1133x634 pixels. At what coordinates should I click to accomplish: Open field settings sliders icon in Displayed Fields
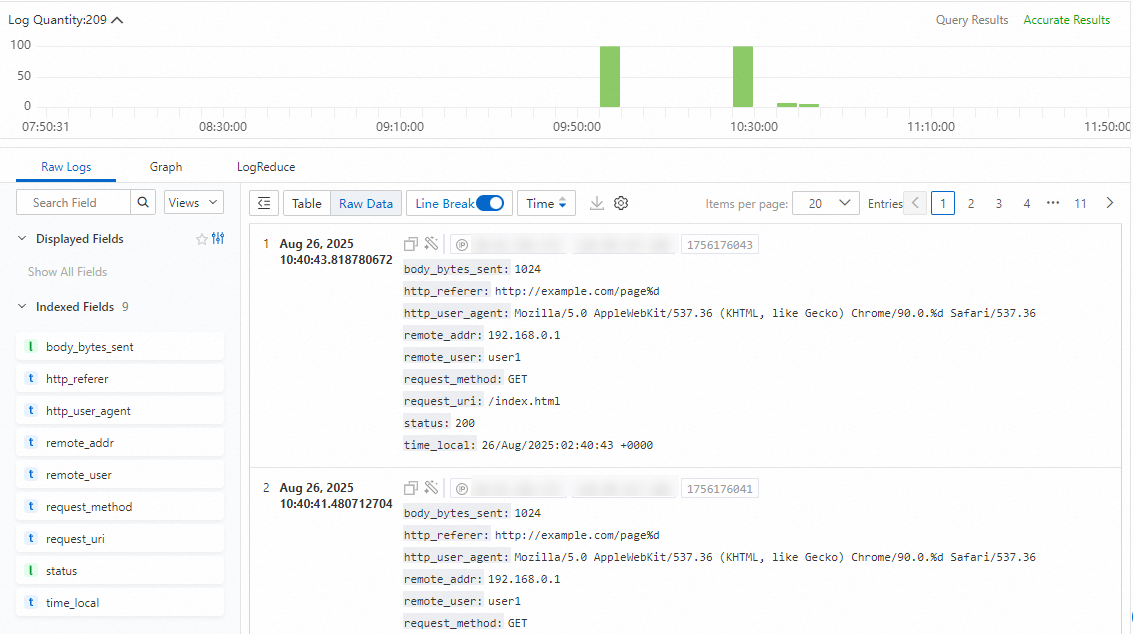[x=218, y=239]
